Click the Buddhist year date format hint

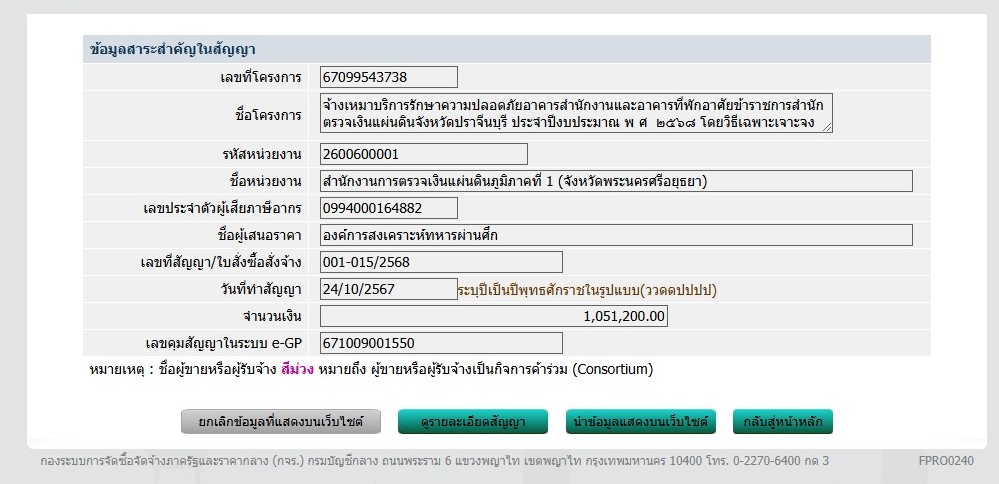tap(587, 290)
